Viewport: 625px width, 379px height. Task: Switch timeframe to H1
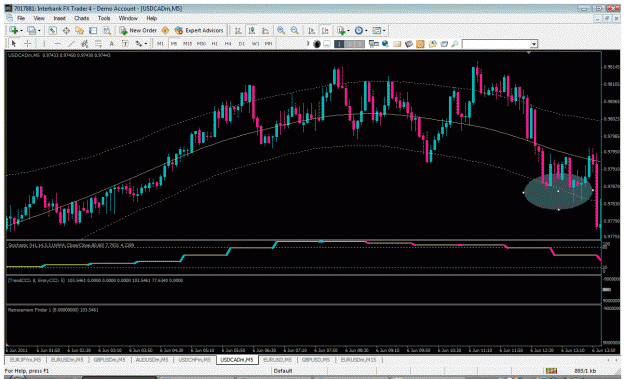[214, 43]
